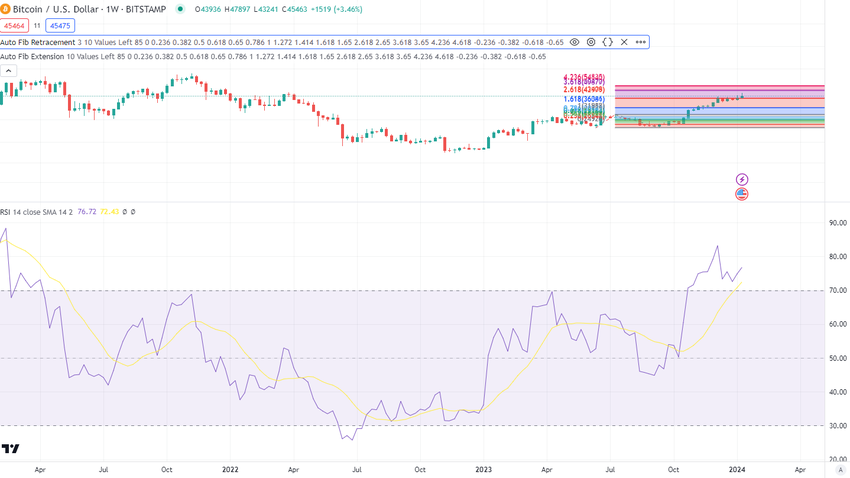View Auto Fib Retracement source code

pyautogui.click(x=608, y=42)
